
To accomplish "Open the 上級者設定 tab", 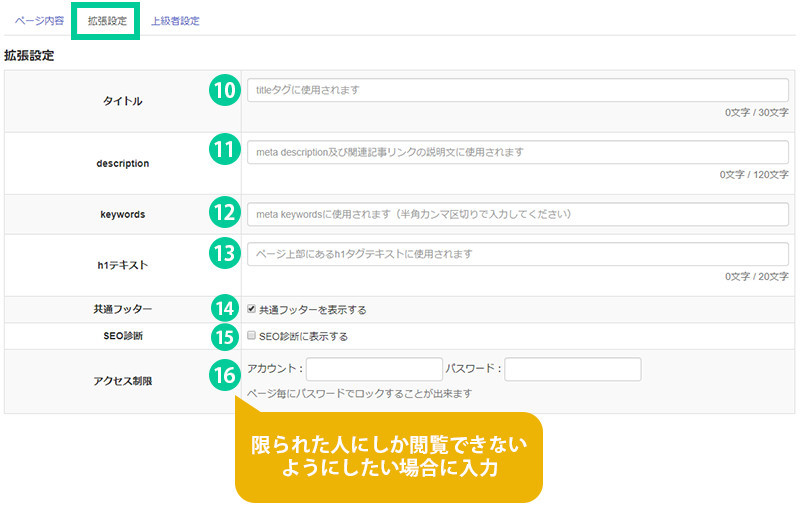I will tap(174, 20).
